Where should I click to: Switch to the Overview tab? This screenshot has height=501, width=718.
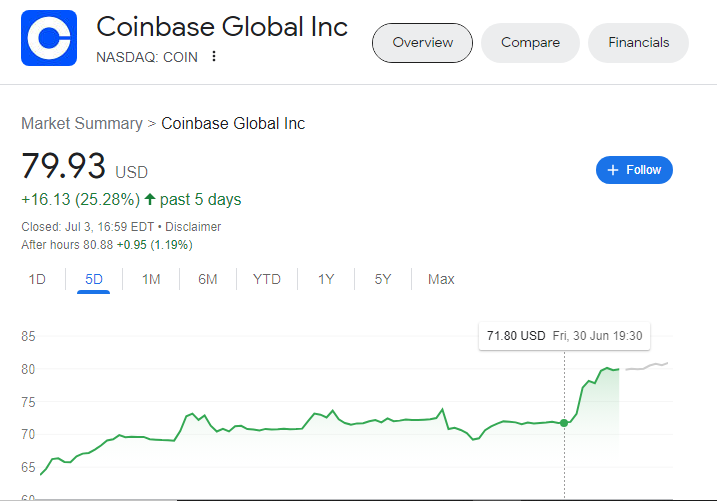(x=422, y=43)
